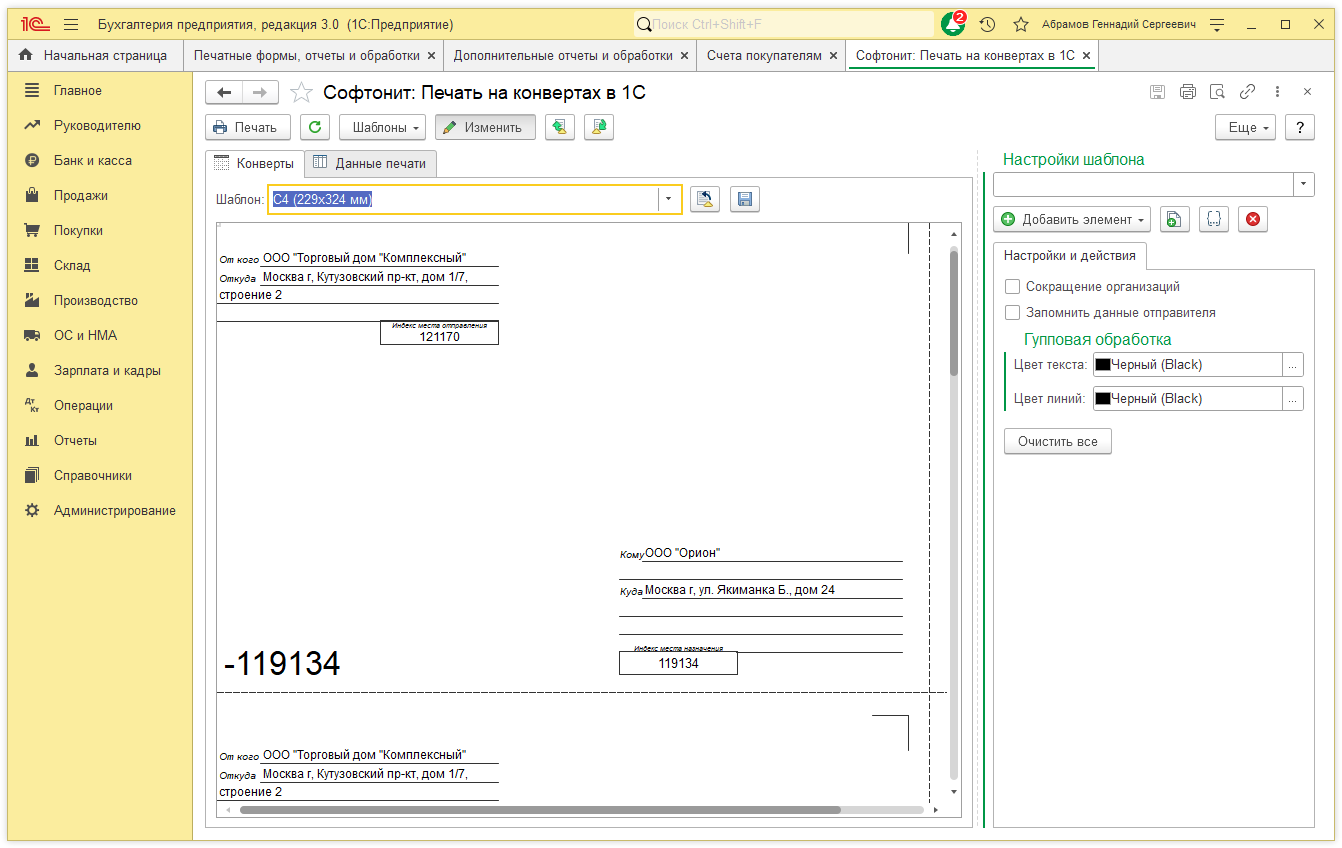Click the red delete element icon

1252,219
